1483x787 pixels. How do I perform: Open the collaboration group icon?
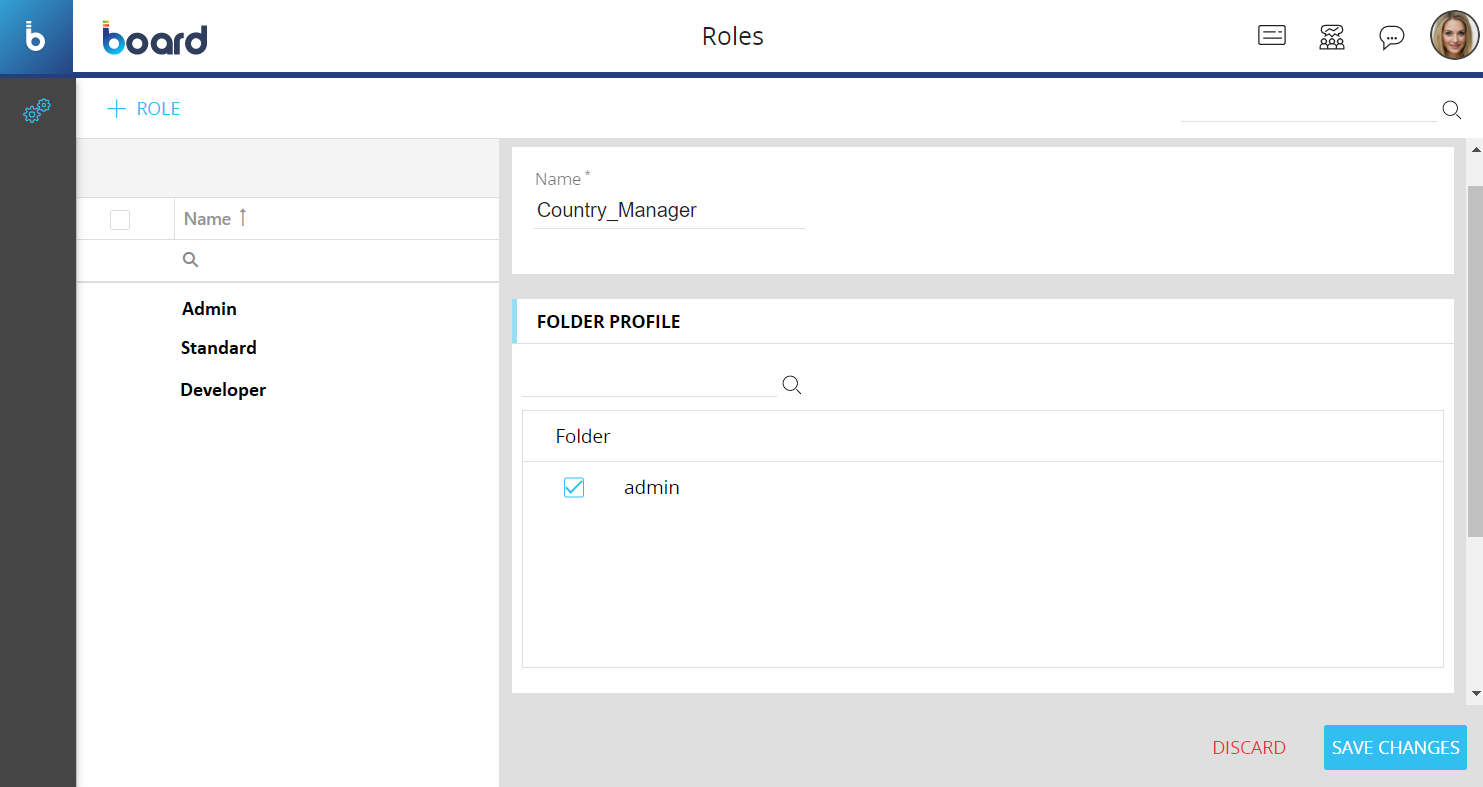(1331, 37)
